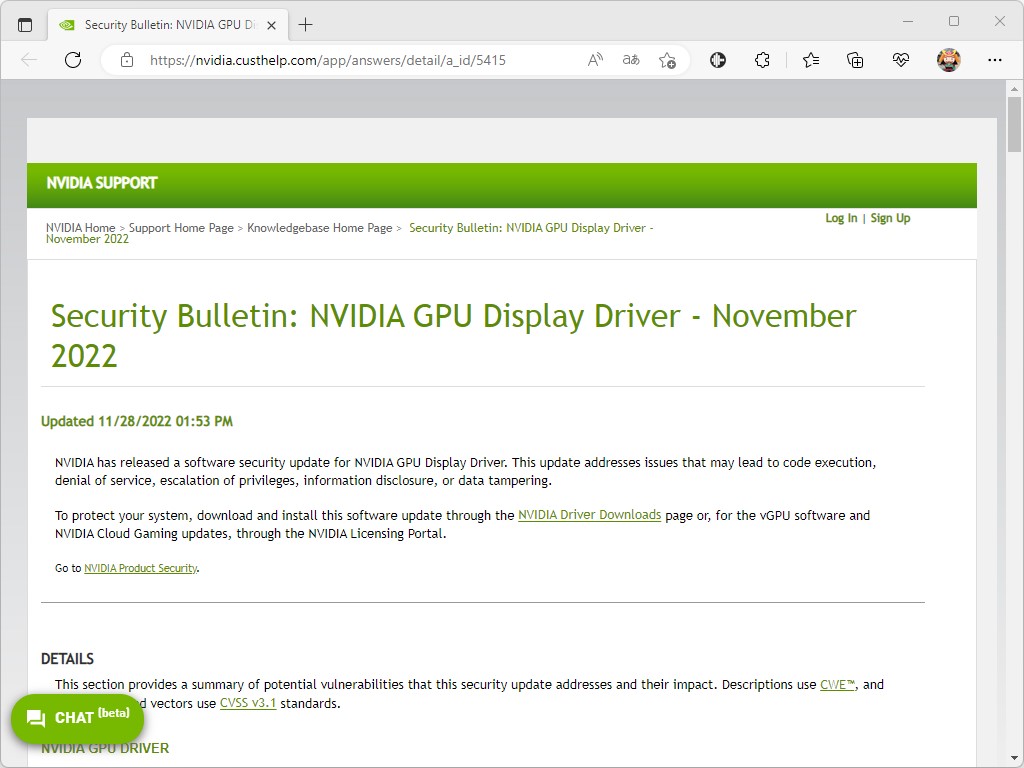Viewport: 1024px width, 768px height.
Task: Open the translate page icon
Action: [631, 60]
